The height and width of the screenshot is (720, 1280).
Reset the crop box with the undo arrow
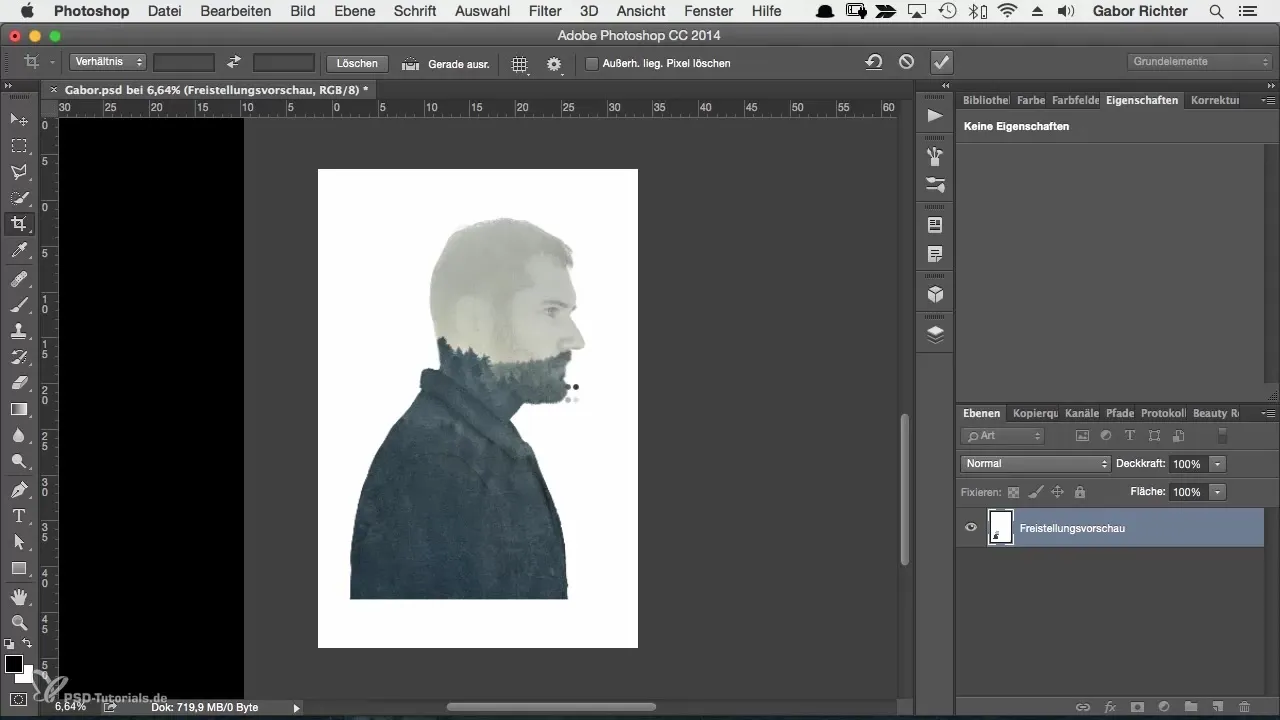pyautogui.click(x=874, y=62)
